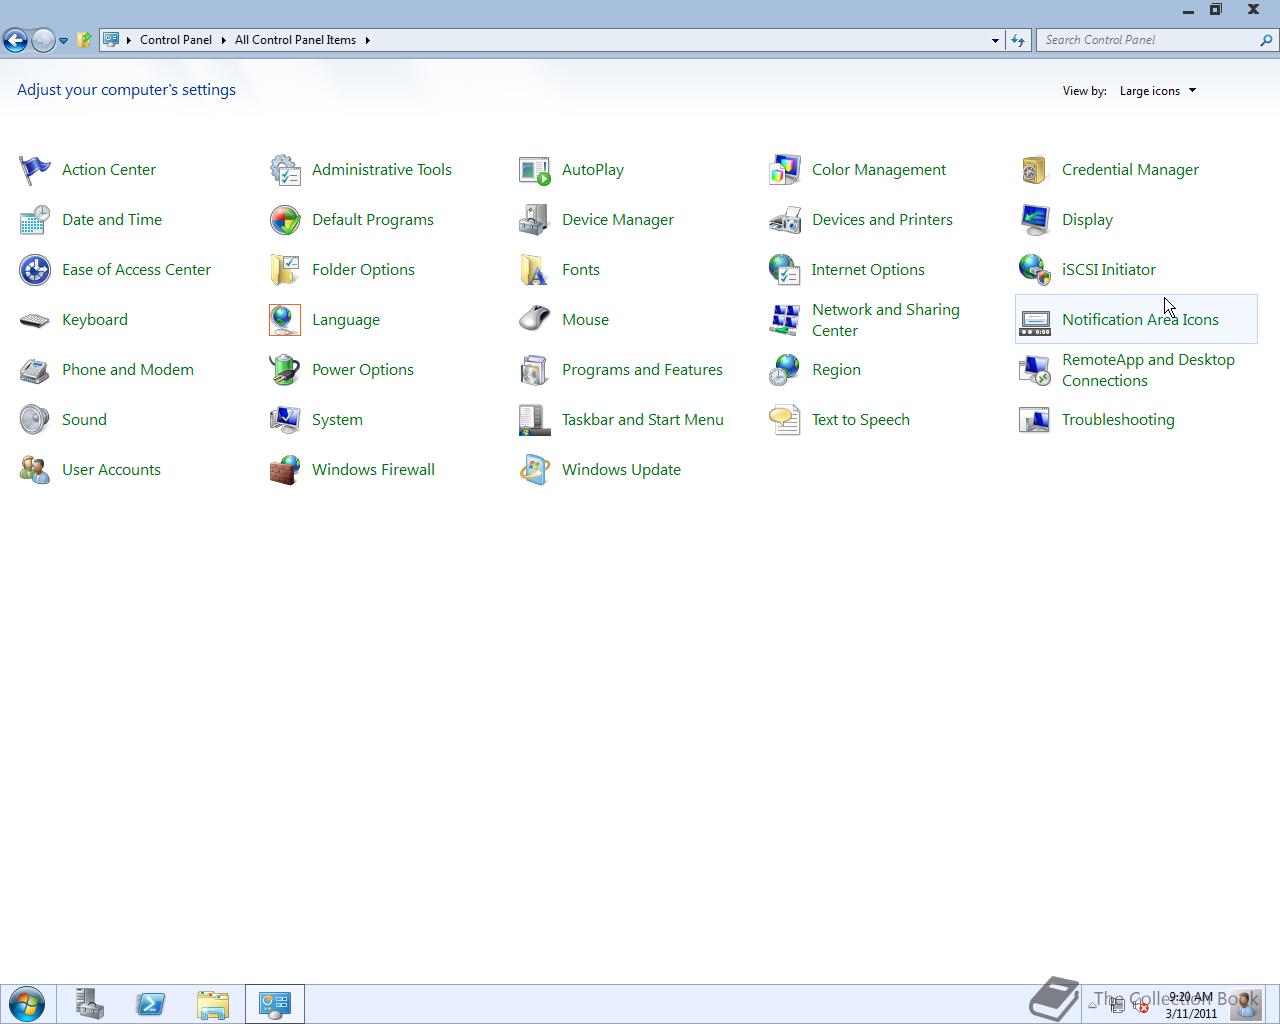The width and height of the screenshot is (1280, 1024).
Task: Open the Network and Sharing Center icon
Action: click(x=784, y=320)
